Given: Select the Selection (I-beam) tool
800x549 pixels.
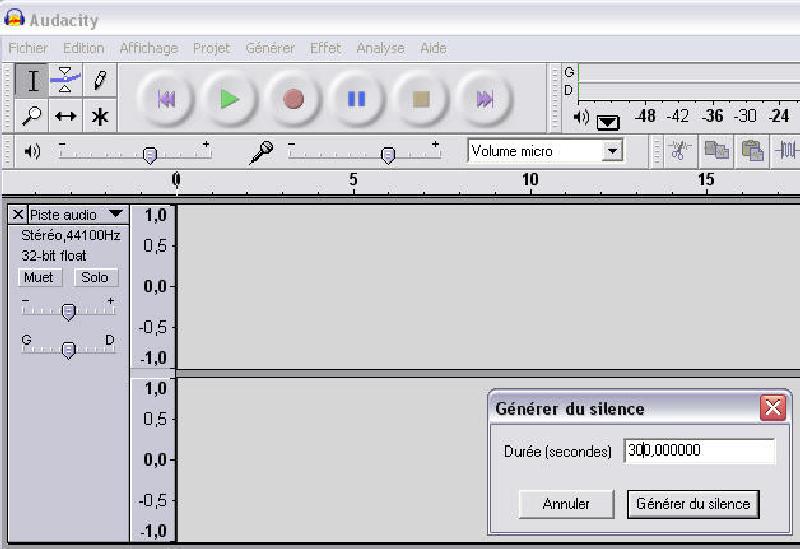Looking at the screenshot, I should 32,80.
